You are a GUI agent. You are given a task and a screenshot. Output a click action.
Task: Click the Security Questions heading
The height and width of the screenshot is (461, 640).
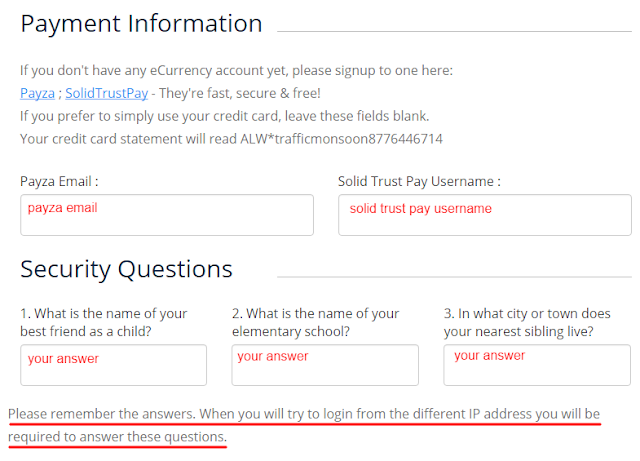pyautogui.click(x=126, y=269)
